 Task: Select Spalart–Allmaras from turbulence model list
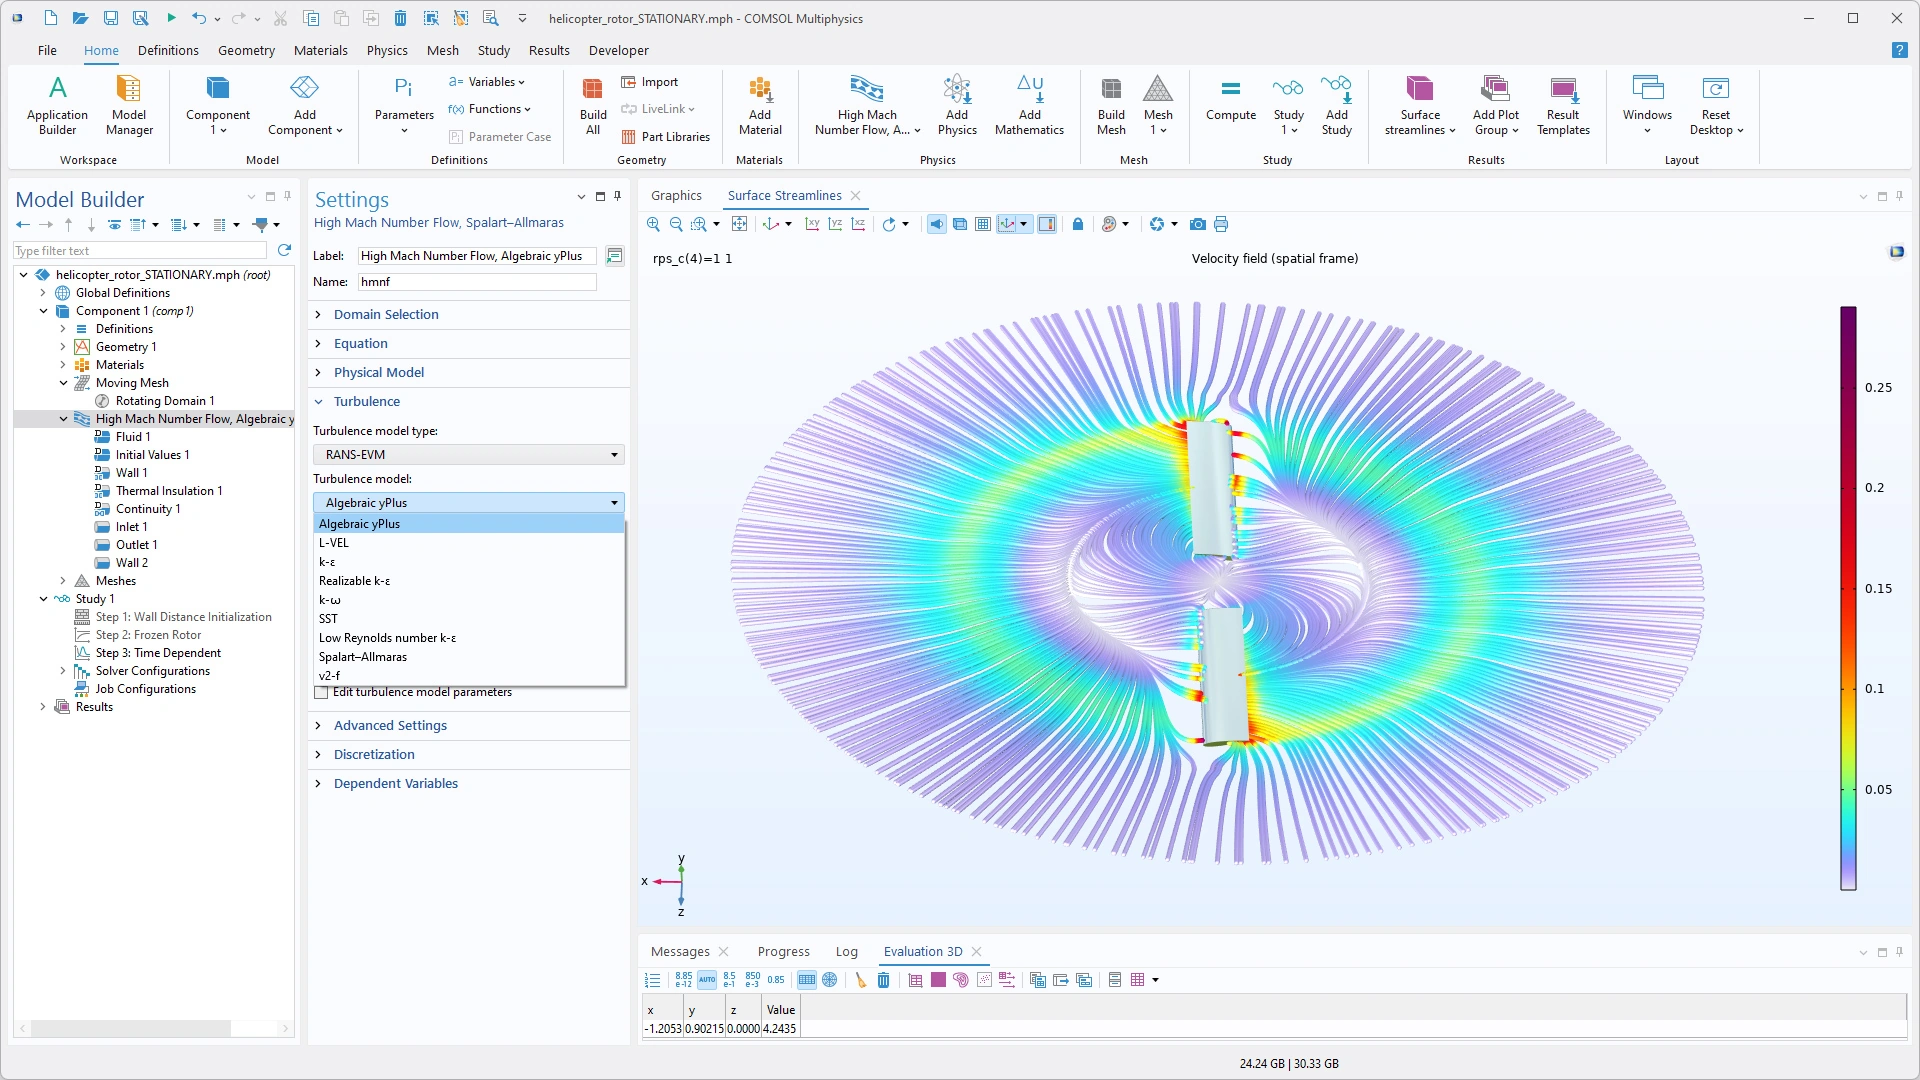coord(362,657)
